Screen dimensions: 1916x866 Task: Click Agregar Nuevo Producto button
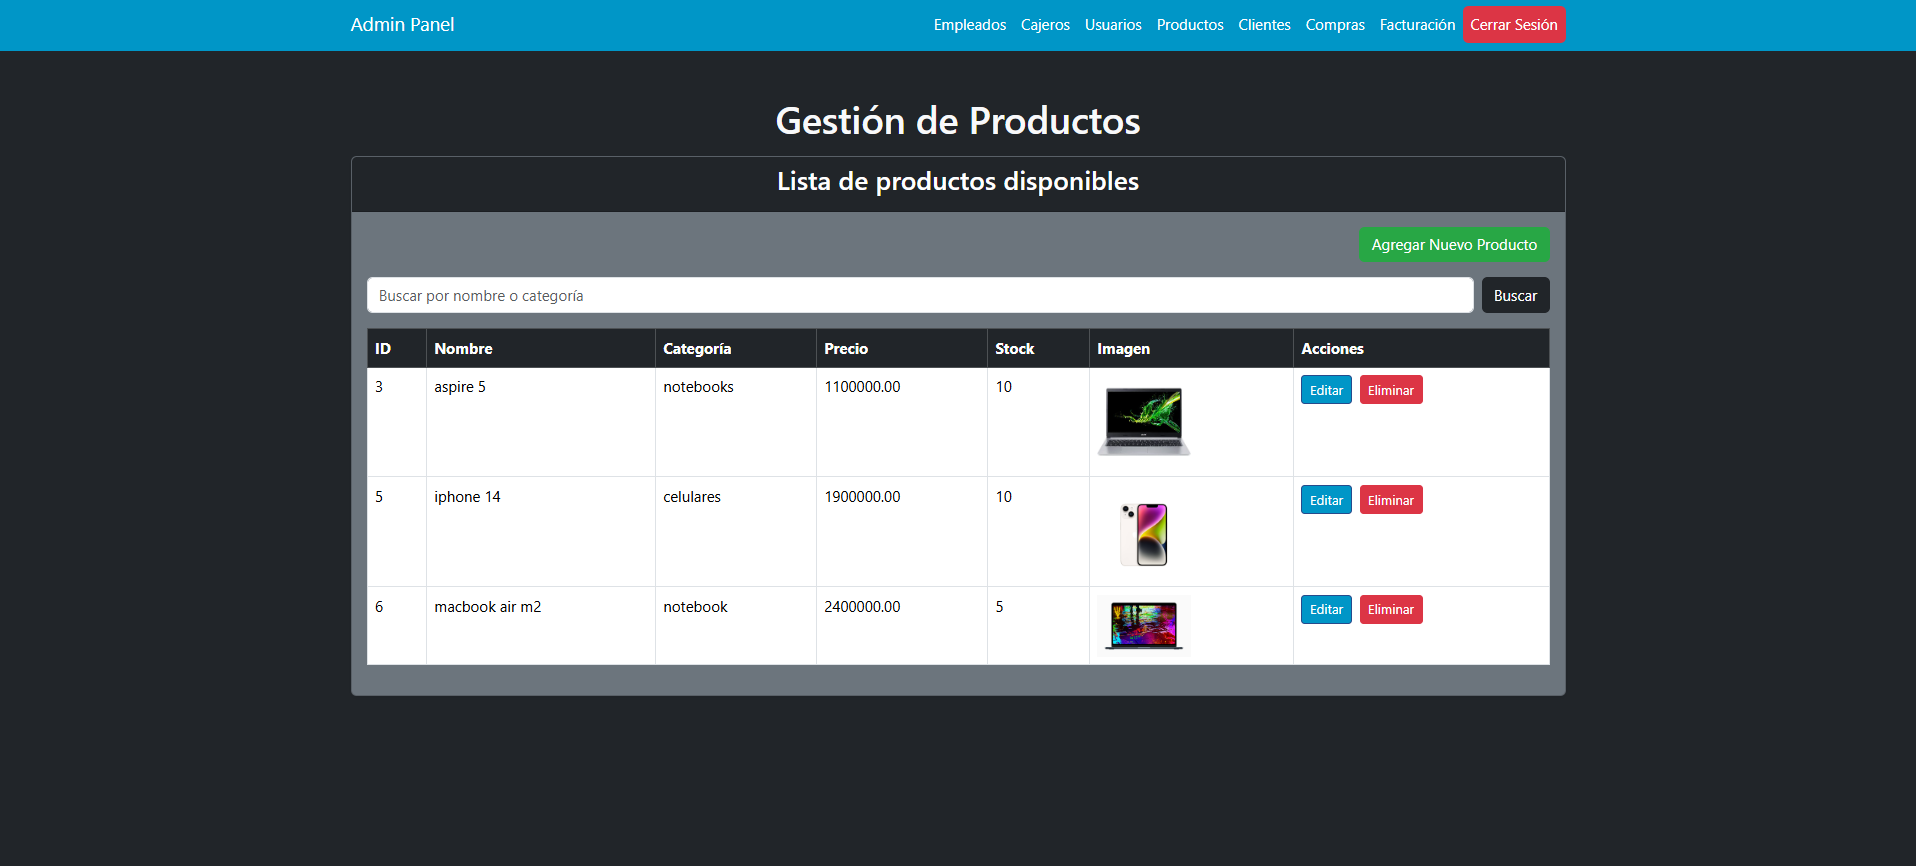[1453, 245]
